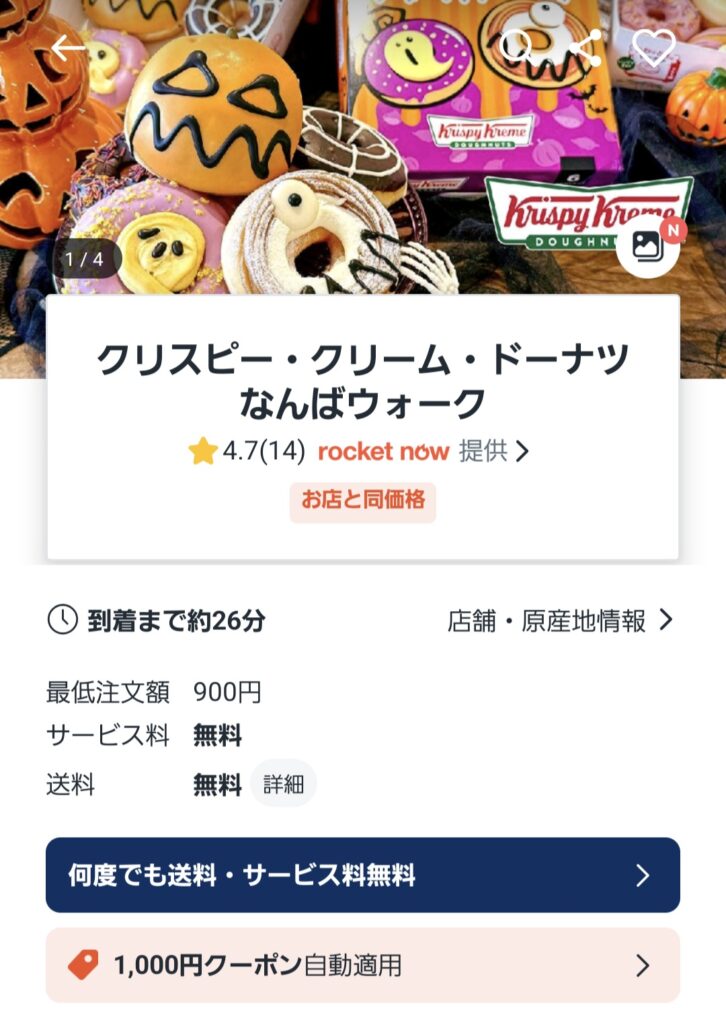
Task: Open 何度でも送料・サービス料無料 banner
Action: [363, 875]
